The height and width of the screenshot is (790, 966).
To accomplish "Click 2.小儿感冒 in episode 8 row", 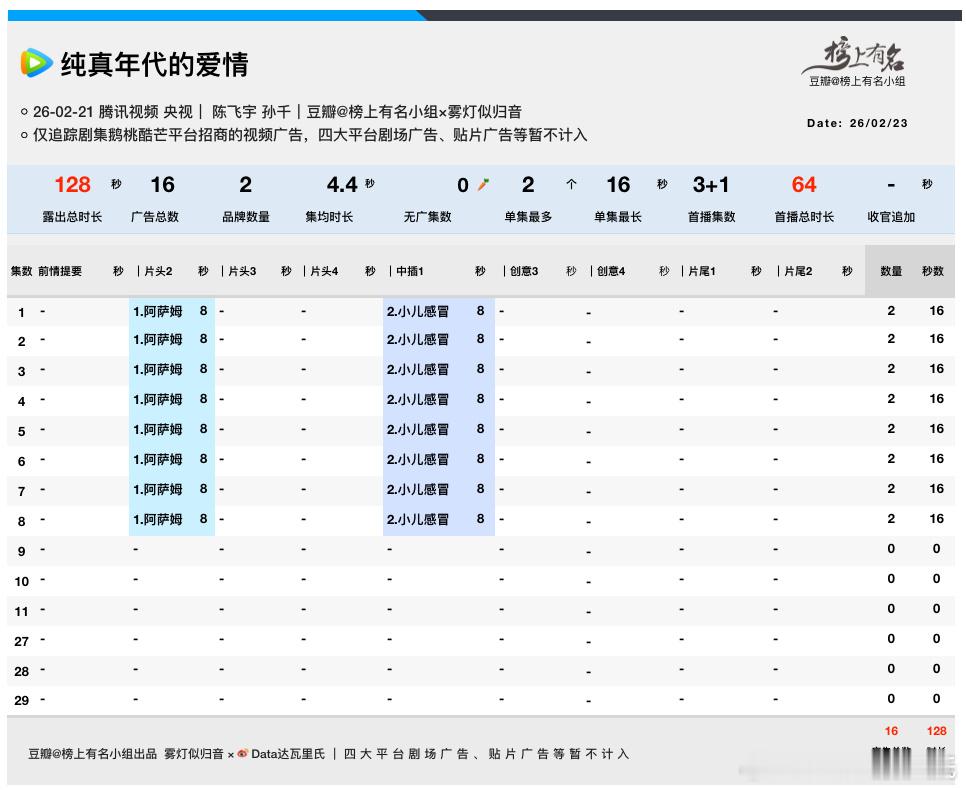I will coord(418,519).
